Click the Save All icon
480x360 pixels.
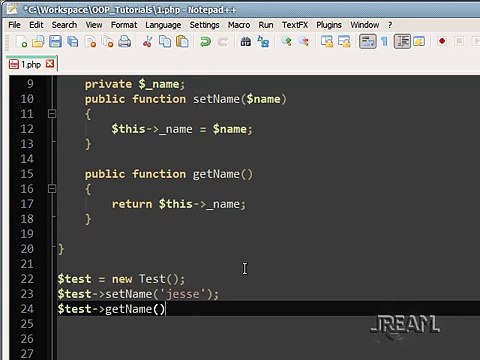pos(73,42)
